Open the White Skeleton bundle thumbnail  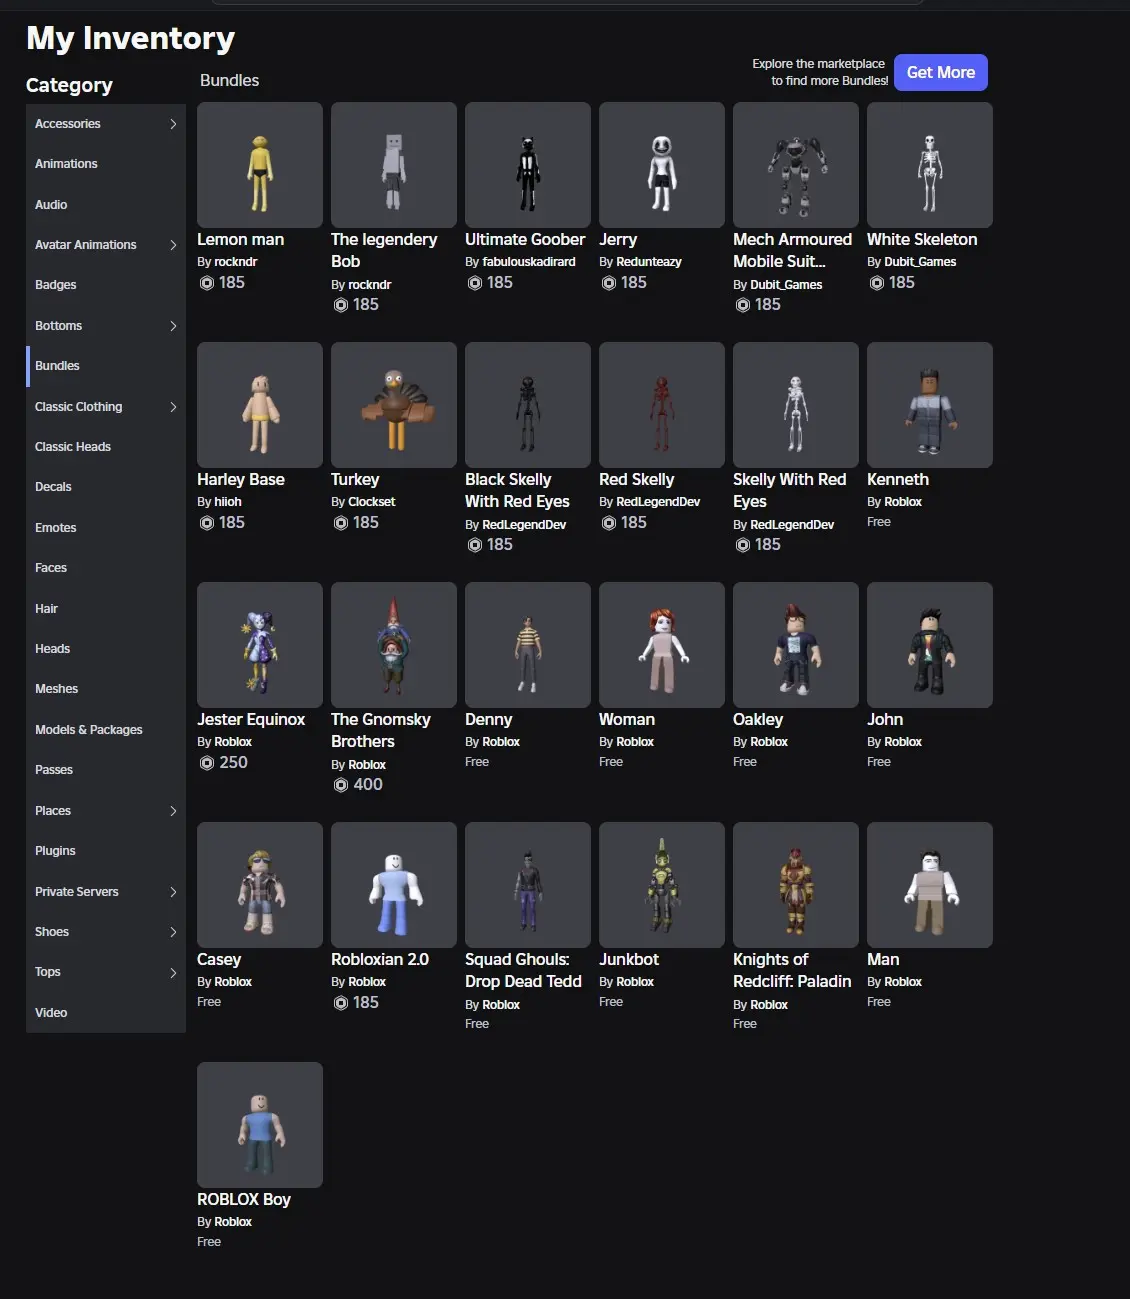930,165
